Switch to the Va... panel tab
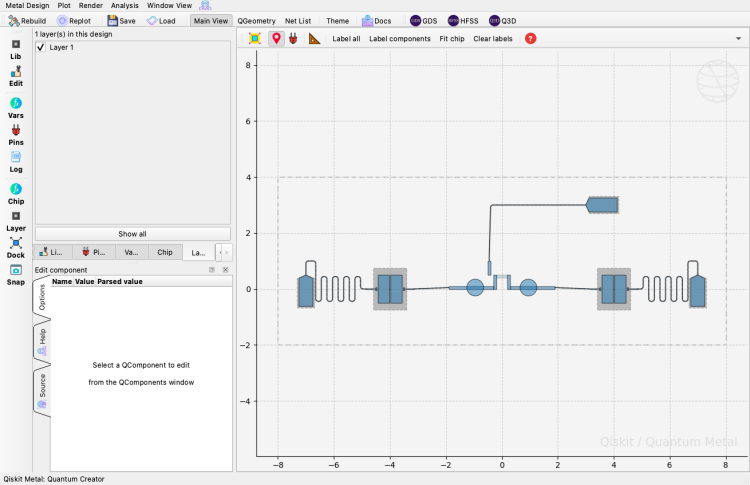 point(132,252)
